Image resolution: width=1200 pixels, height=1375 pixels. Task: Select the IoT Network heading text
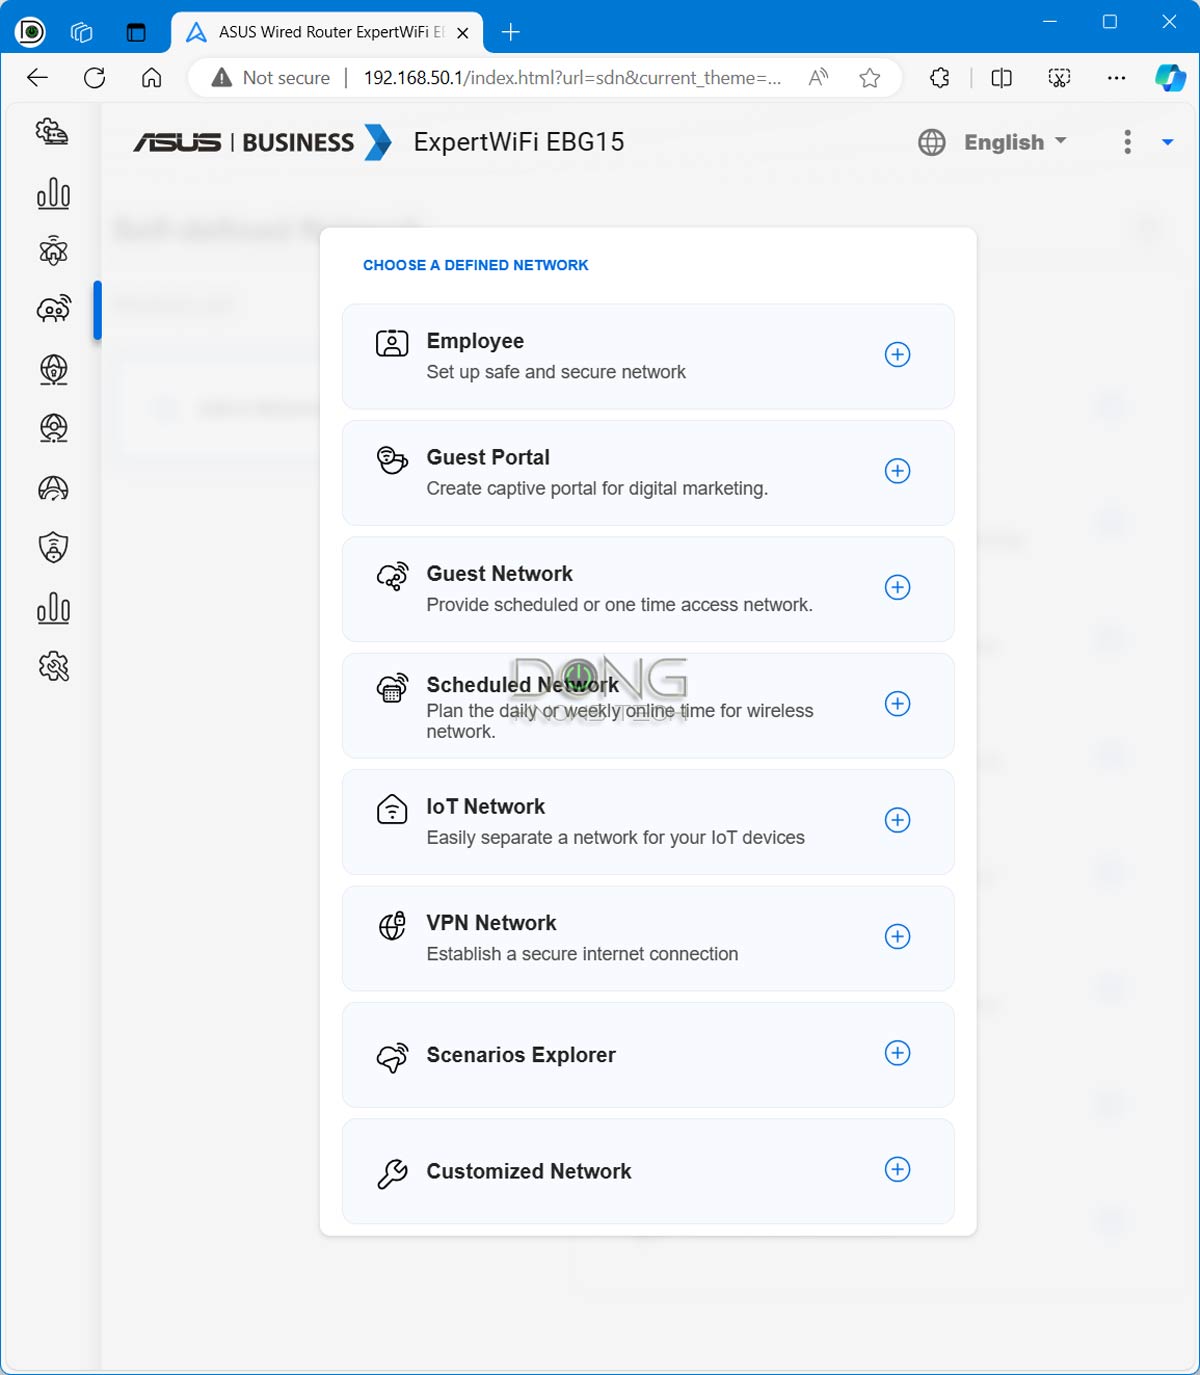pyautogui.click(x=486, y=806)
